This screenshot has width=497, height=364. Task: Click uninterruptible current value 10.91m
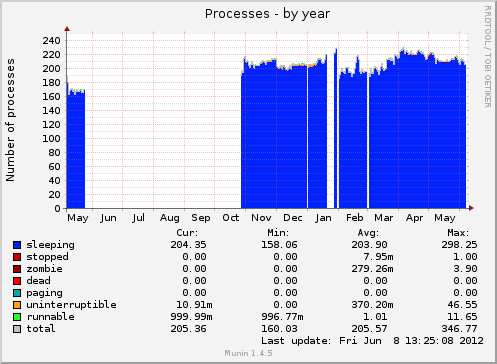coord(194,305)
